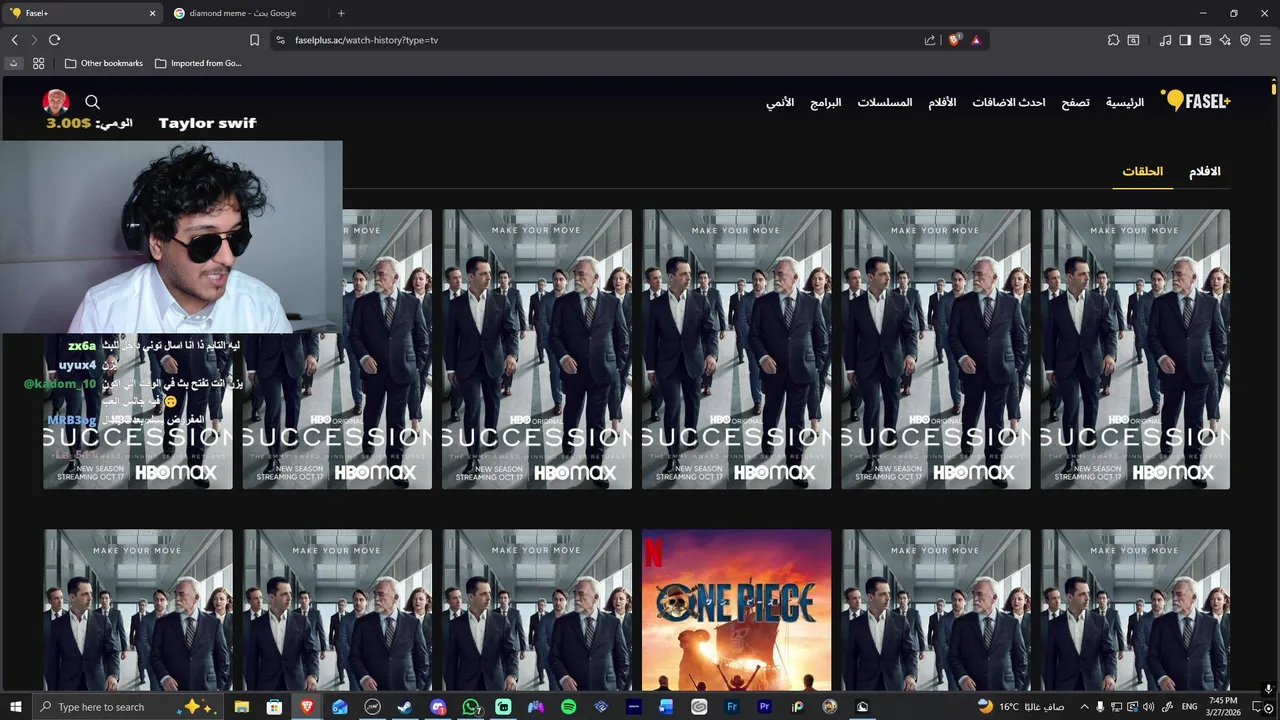Viewport: 1280px width, 720px height.
Task: Click the Fasel+ logo
Action: [1196, 101]
